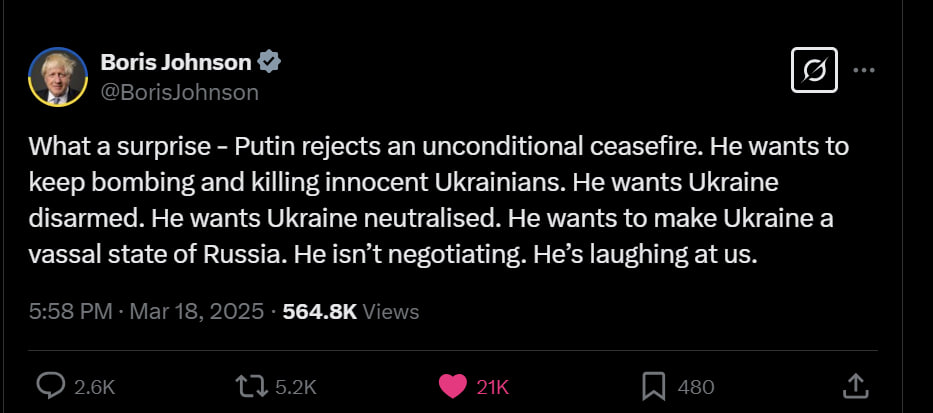
Task: Click the Grok explain-post icon
Action: click(814, 70)
